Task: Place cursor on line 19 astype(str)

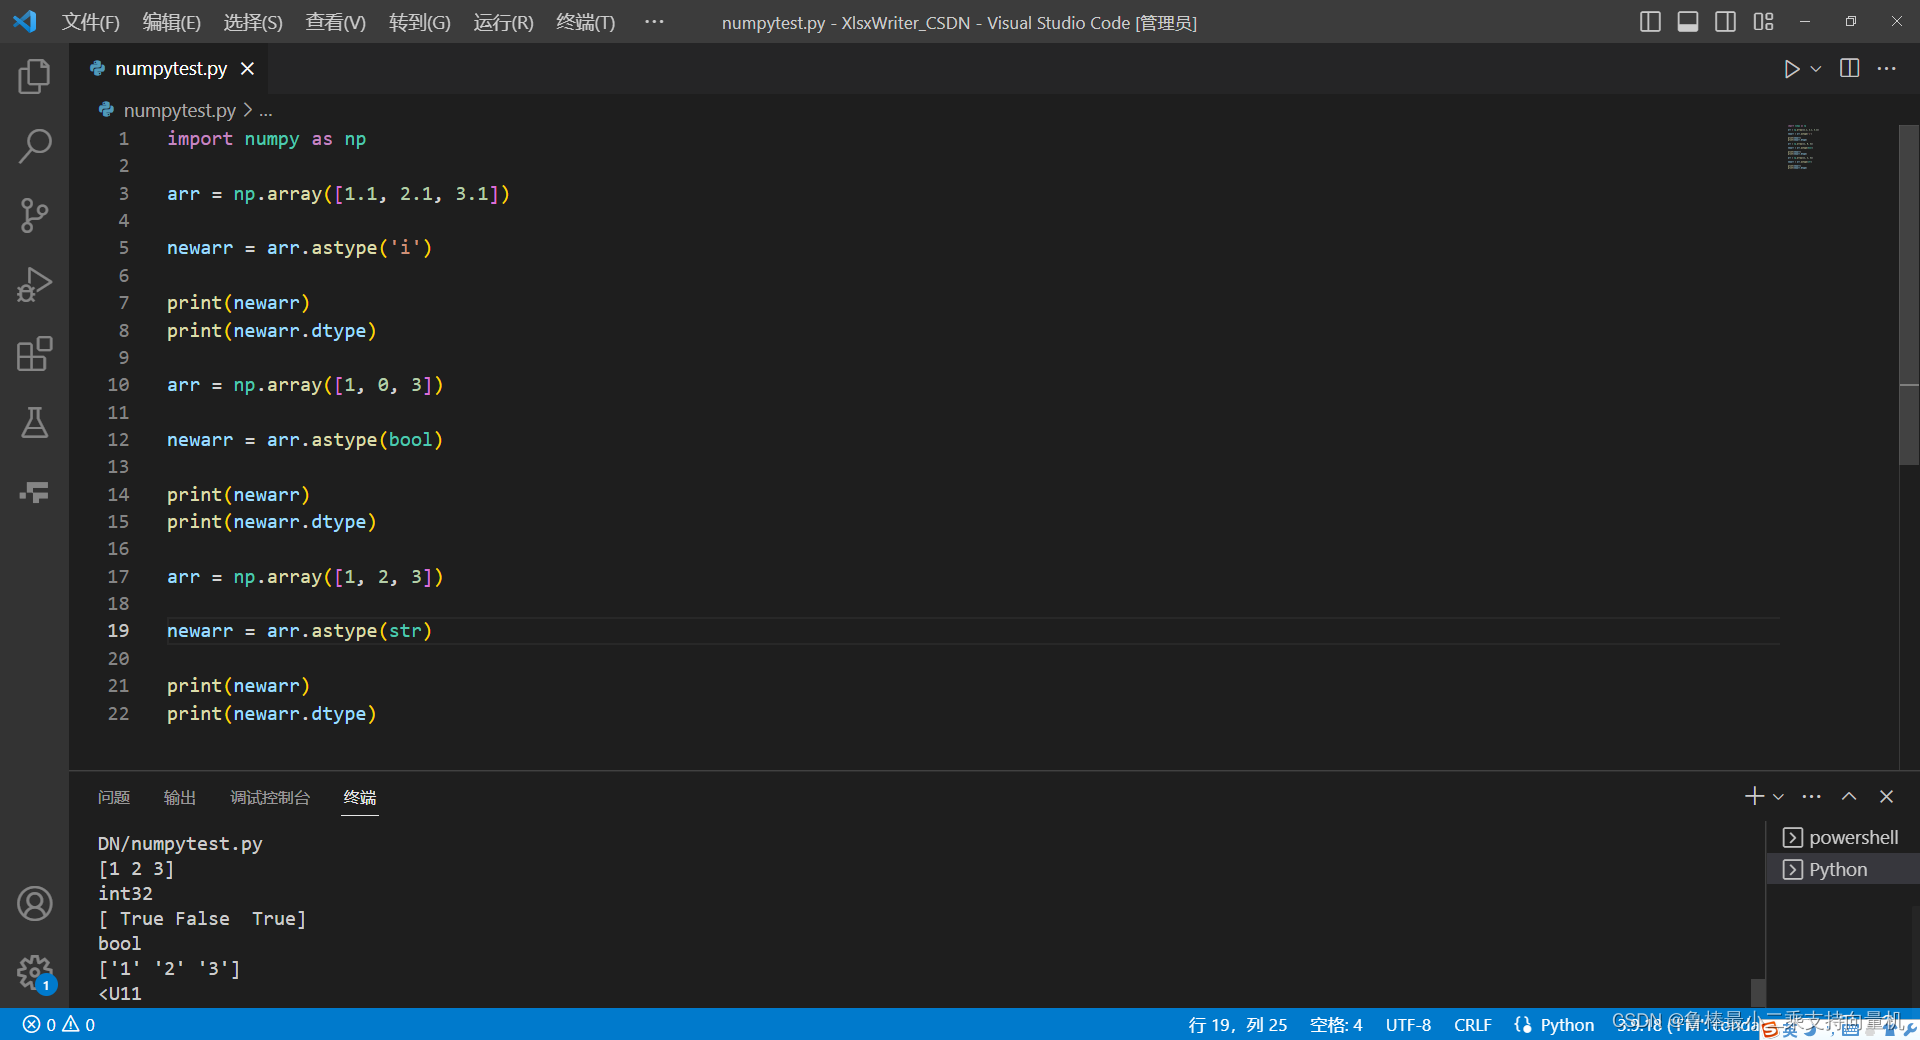Action: (x=372, y=631)
